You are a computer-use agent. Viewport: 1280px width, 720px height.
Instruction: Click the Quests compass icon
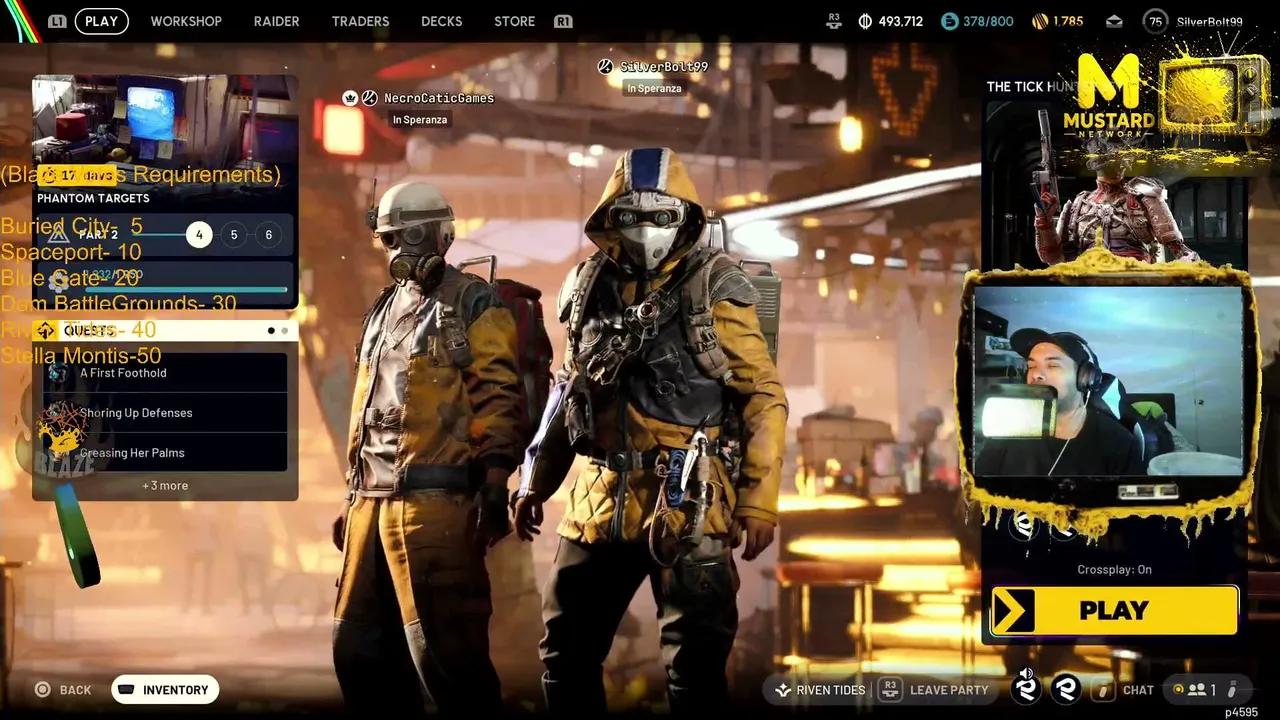[46, 331]
